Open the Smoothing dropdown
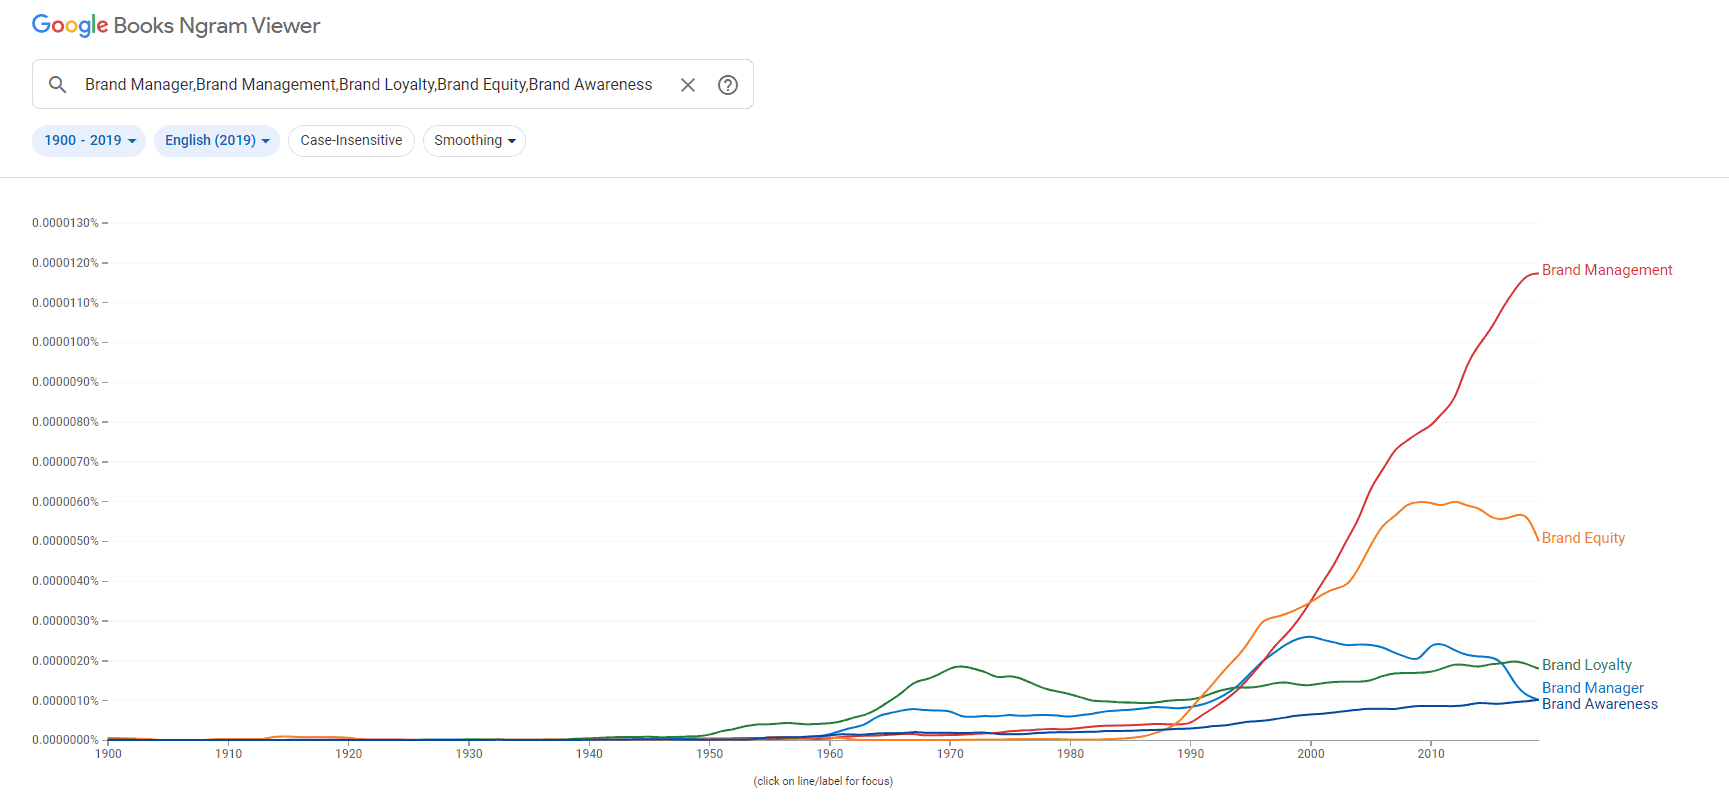The height and width of the screenshot is (801, 1729). point(474,141)
